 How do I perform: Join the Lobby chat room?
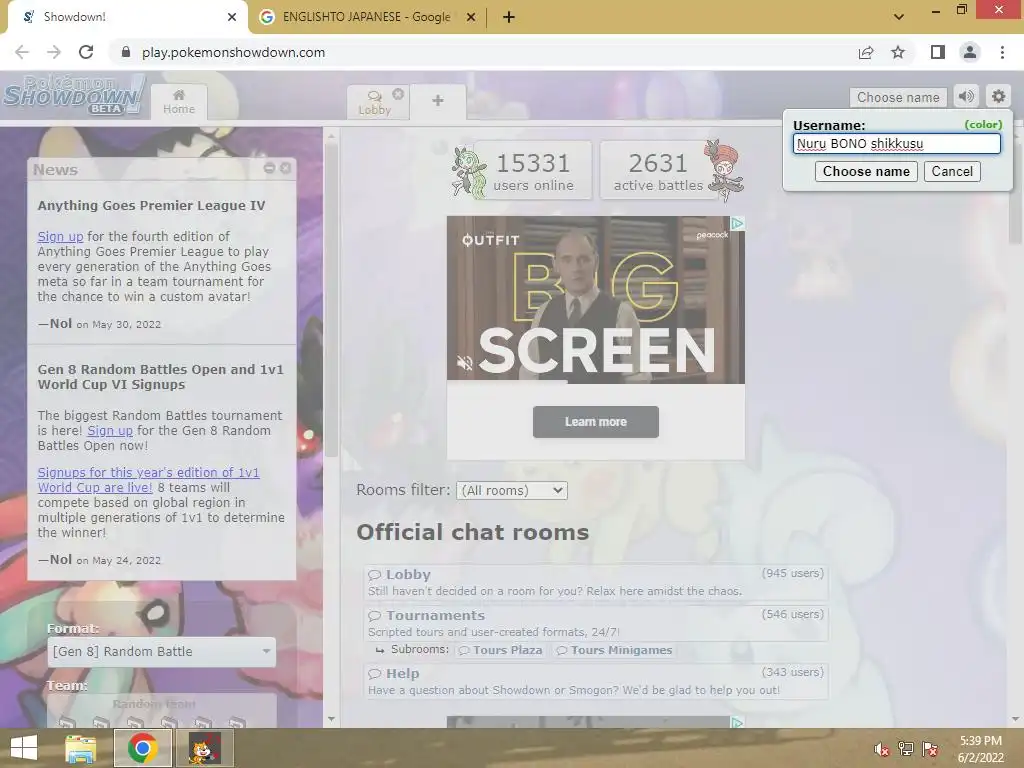(596, 582)
